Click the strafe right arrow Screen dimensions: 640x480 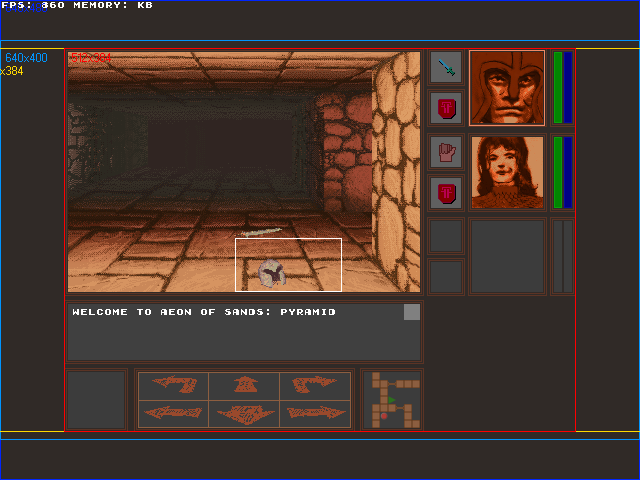coord(315,413)
